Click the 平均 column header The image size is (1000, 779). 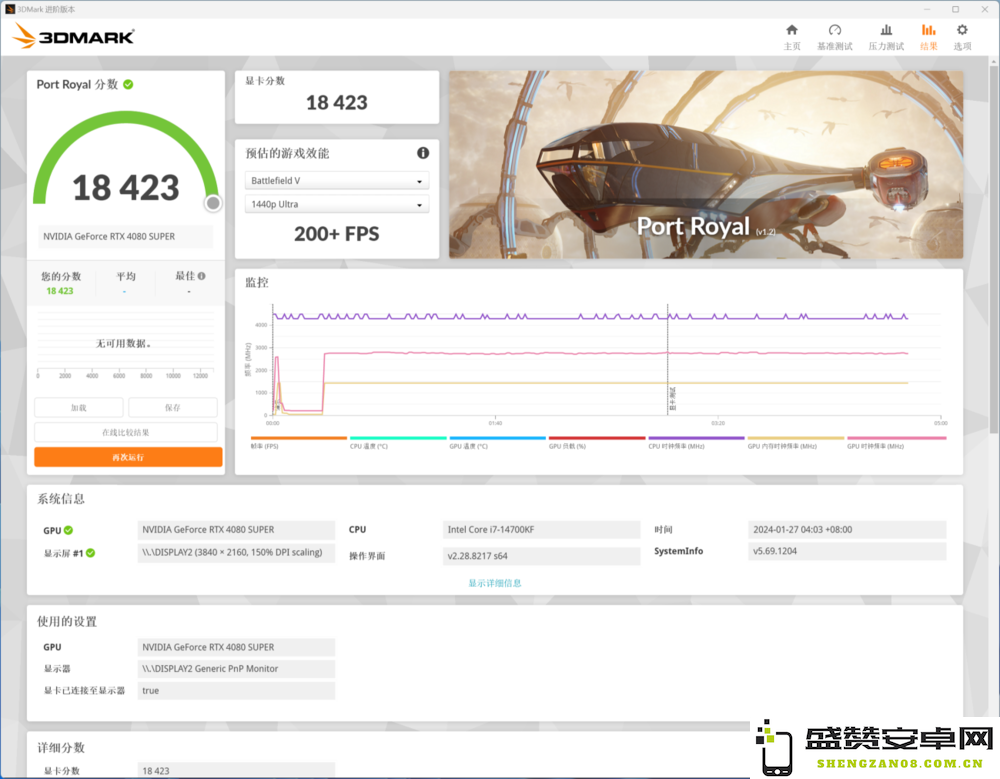tap(126, 276)
